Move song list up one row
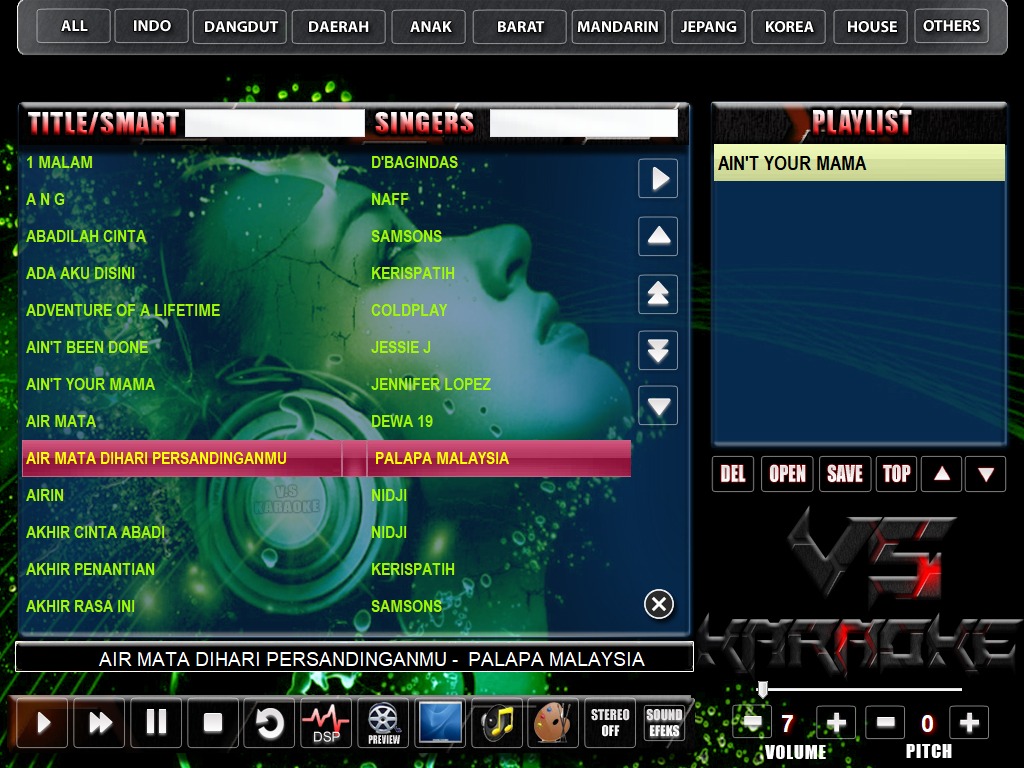Viewport: 1024px width, 768px height. (658, 236)
